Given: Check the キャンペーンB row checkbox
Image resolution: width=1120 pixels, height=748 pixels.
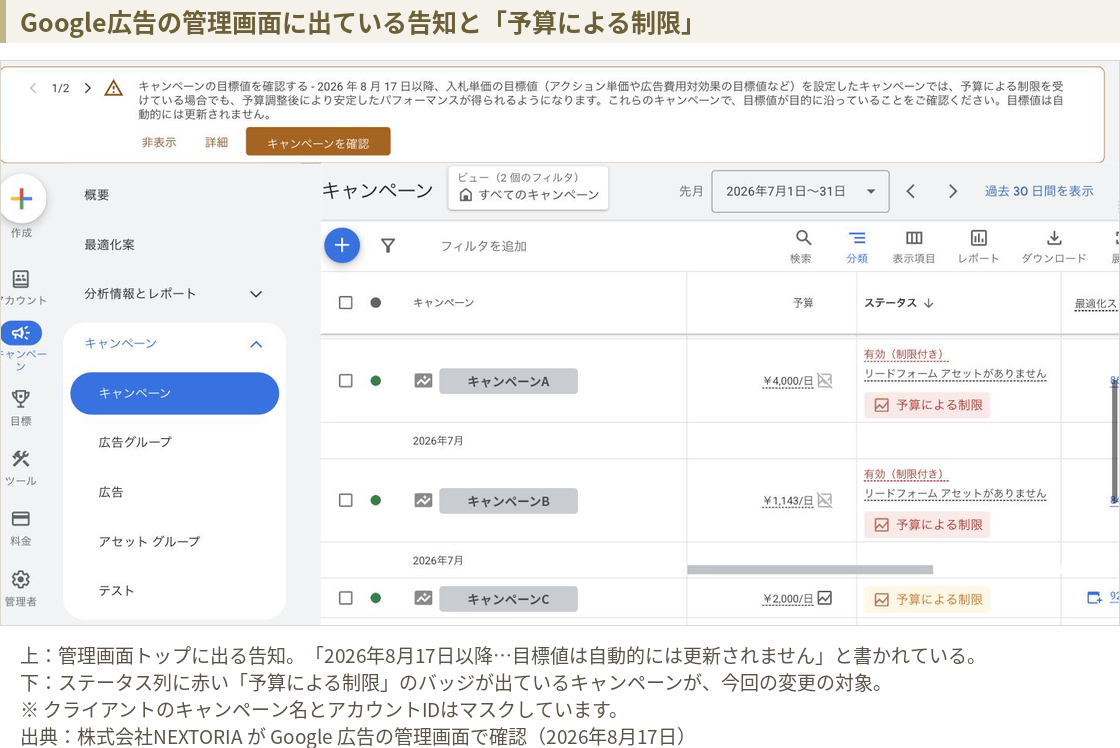Looking at the screenshot, I should pyautogui.click(x=346, y=501).
